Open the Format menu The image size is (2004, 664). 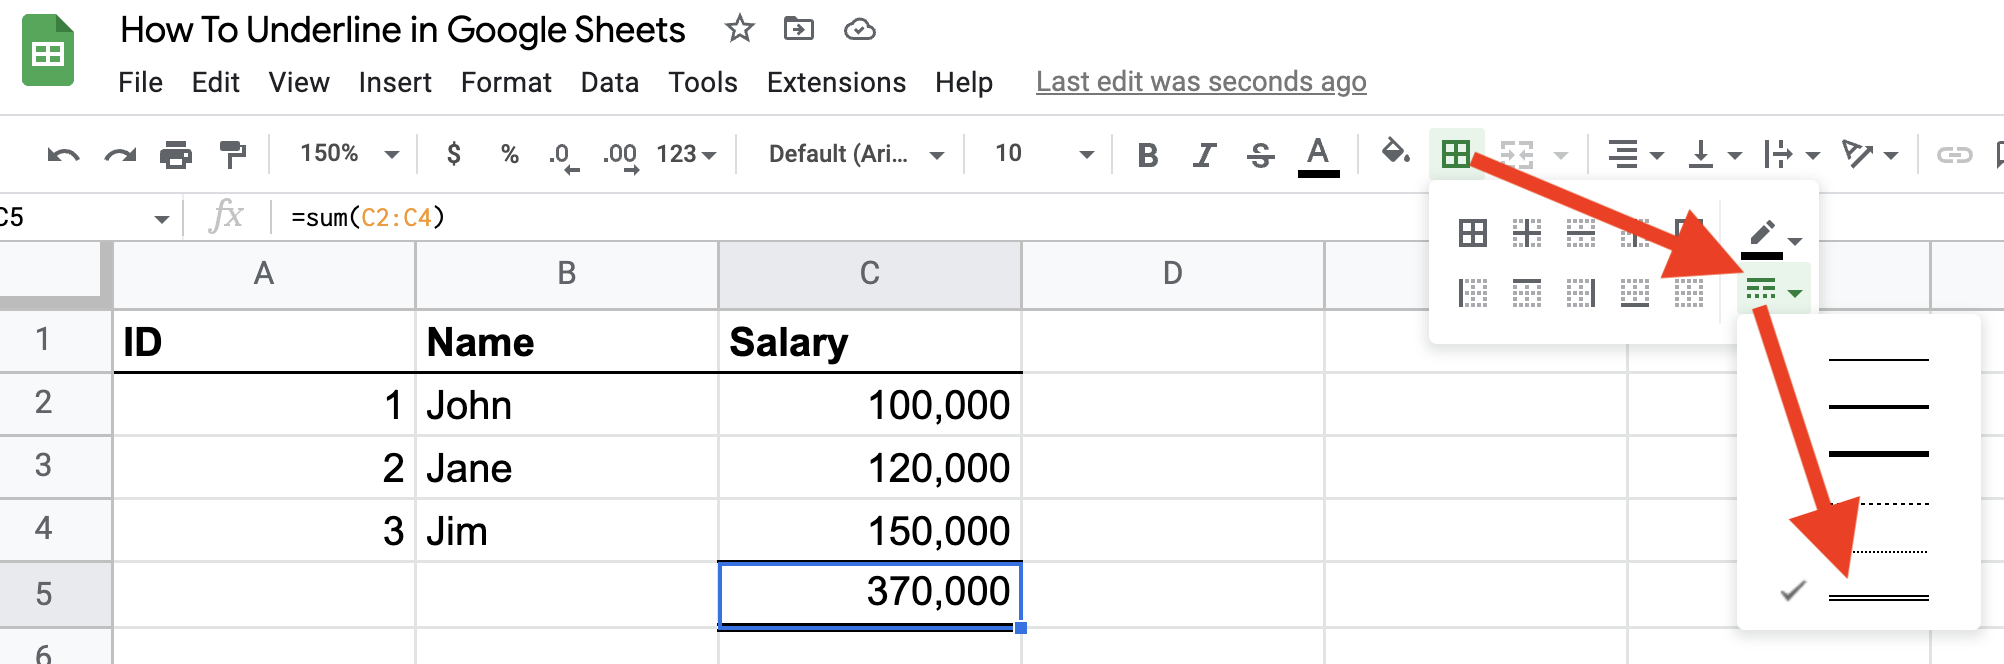506,82
